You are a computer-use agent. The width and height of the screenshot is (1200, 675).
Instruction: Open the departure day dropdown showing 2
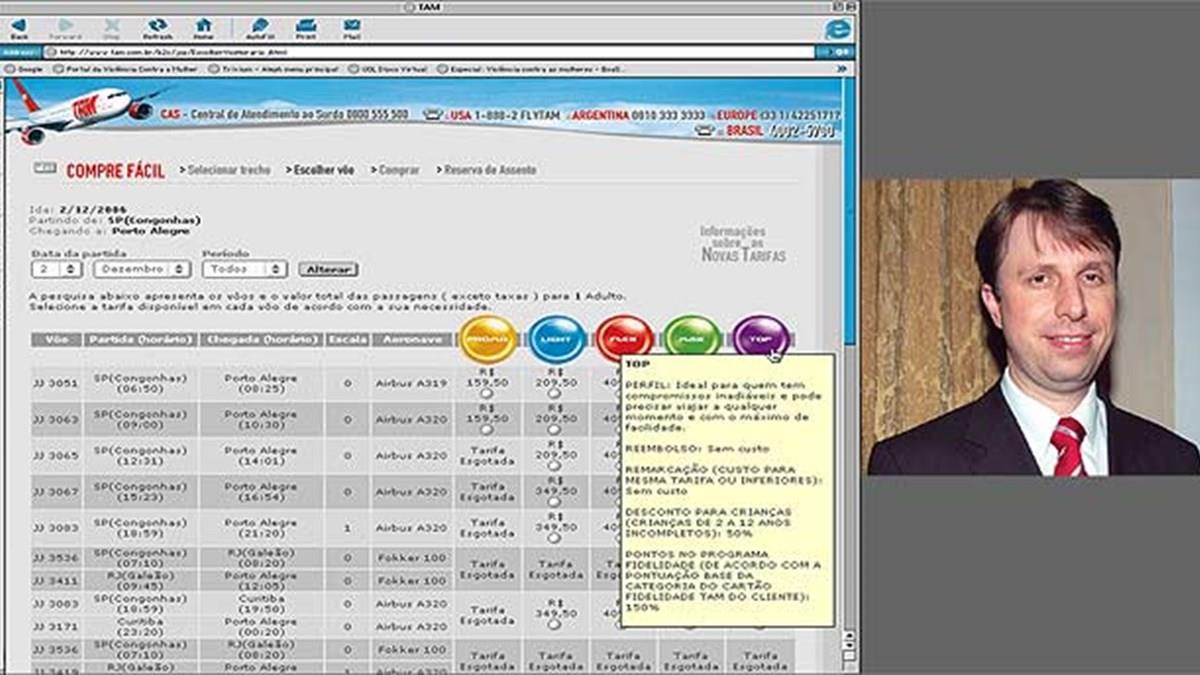(57, 270)
